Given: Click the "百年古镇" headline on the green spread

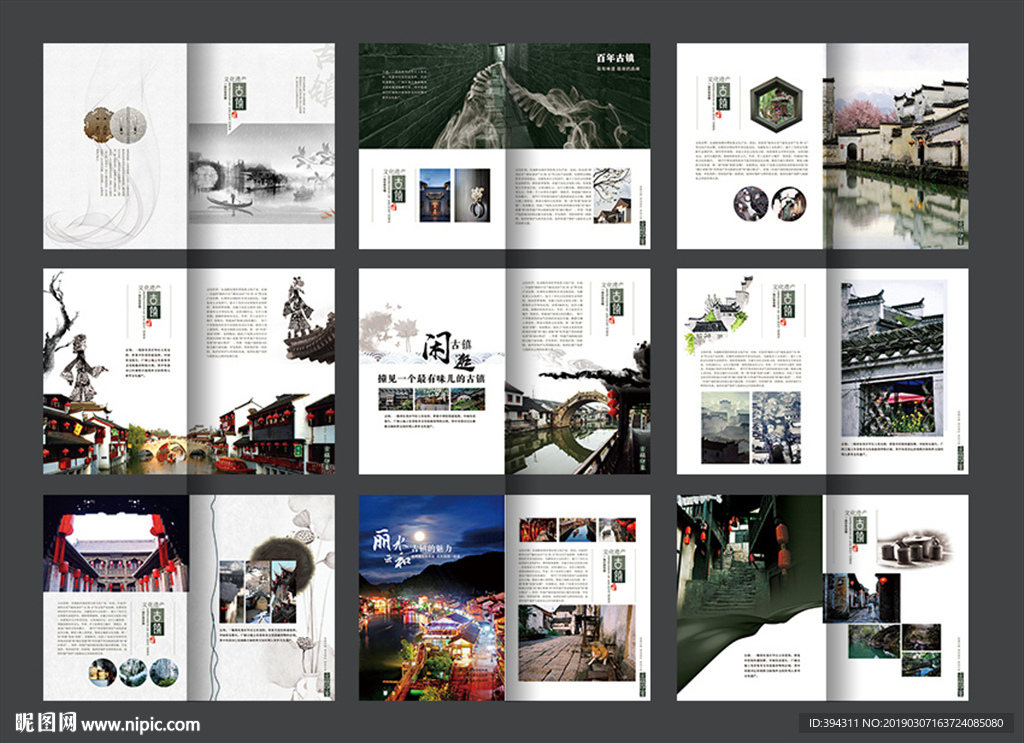Looking at the screenshot, I should pos(615,57).
